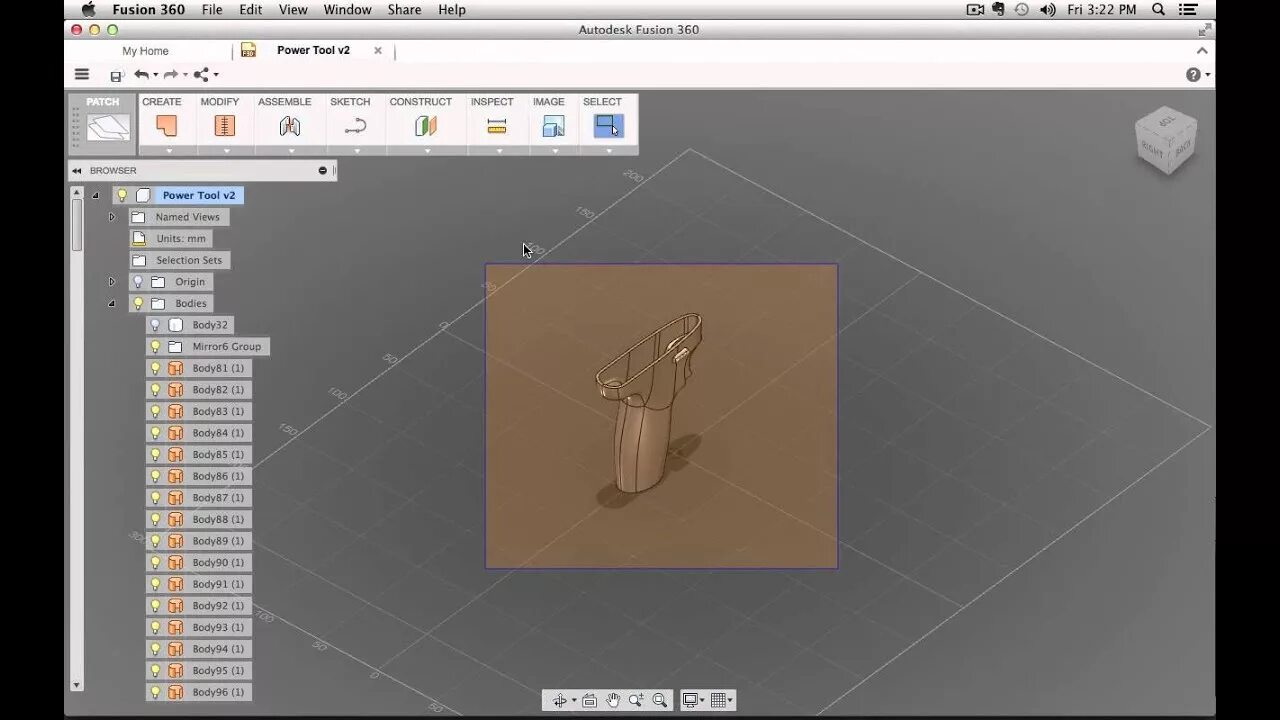Open the Patch workspace switcher
Viewport: 1280px width, 720px height.
(x=102, y=123)
